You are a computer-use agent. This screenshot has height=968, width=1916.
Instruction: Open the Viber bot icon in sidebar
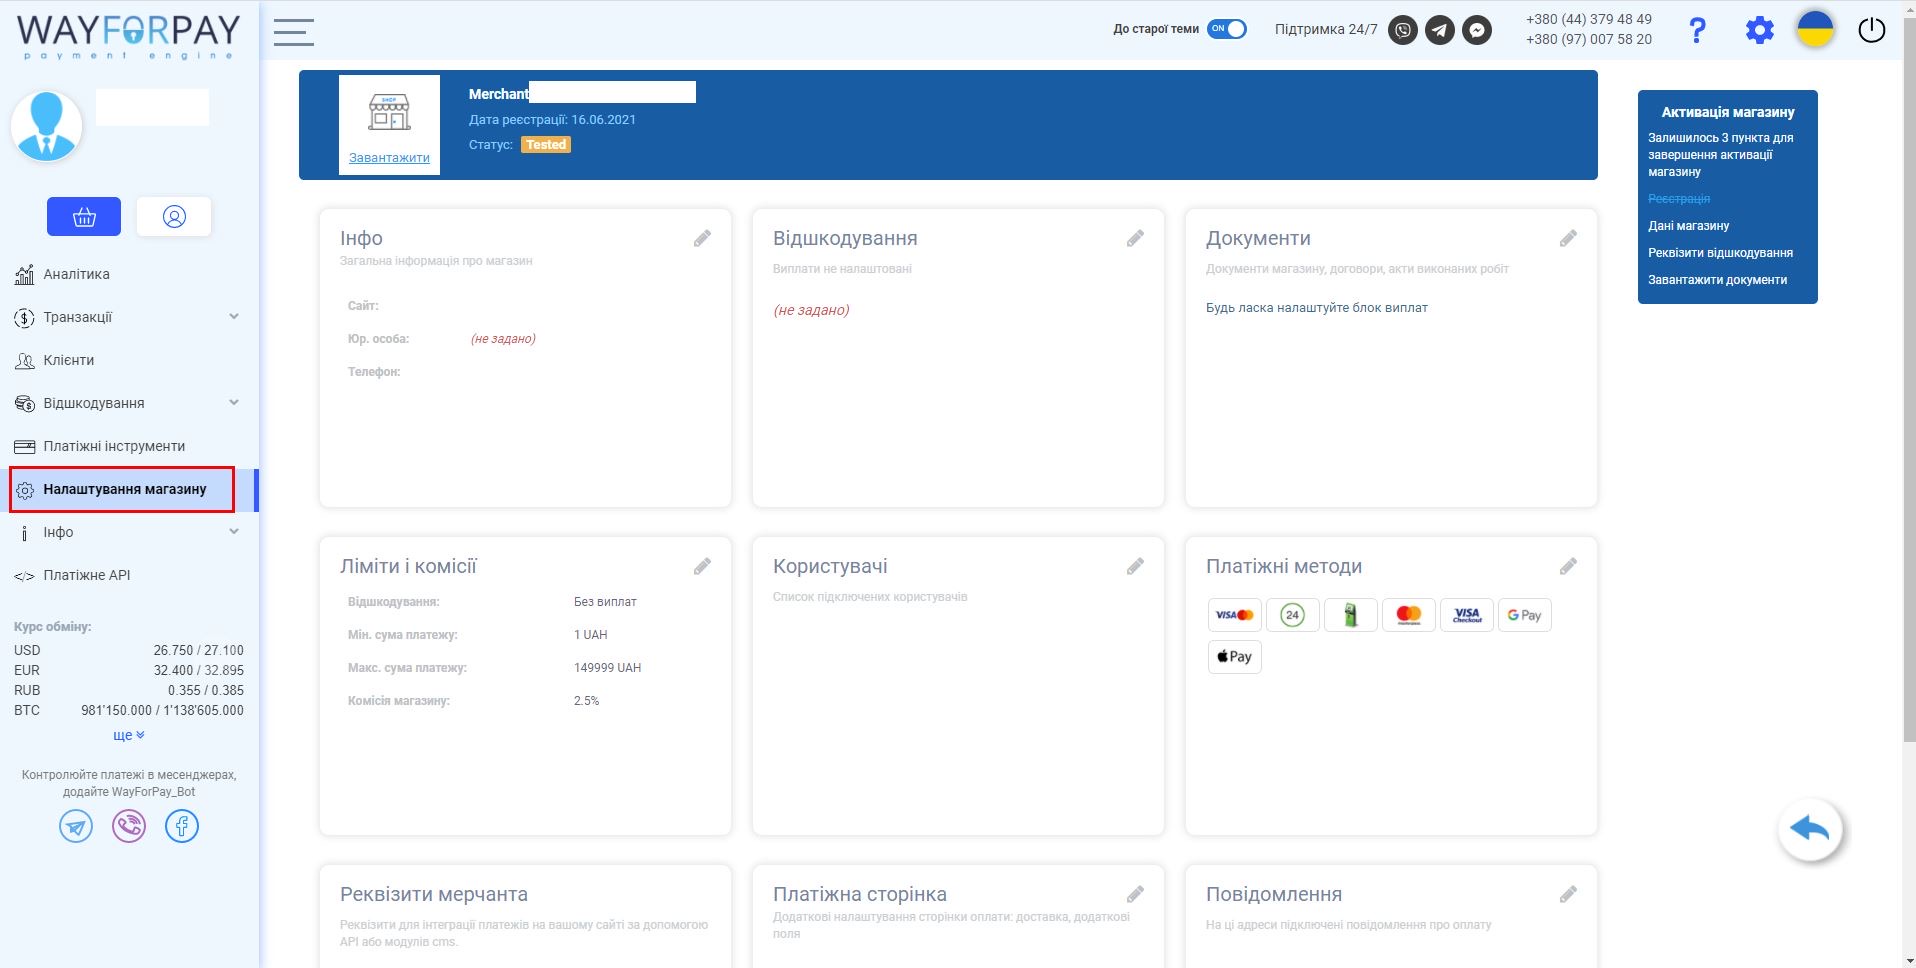[x=129, y=826]
